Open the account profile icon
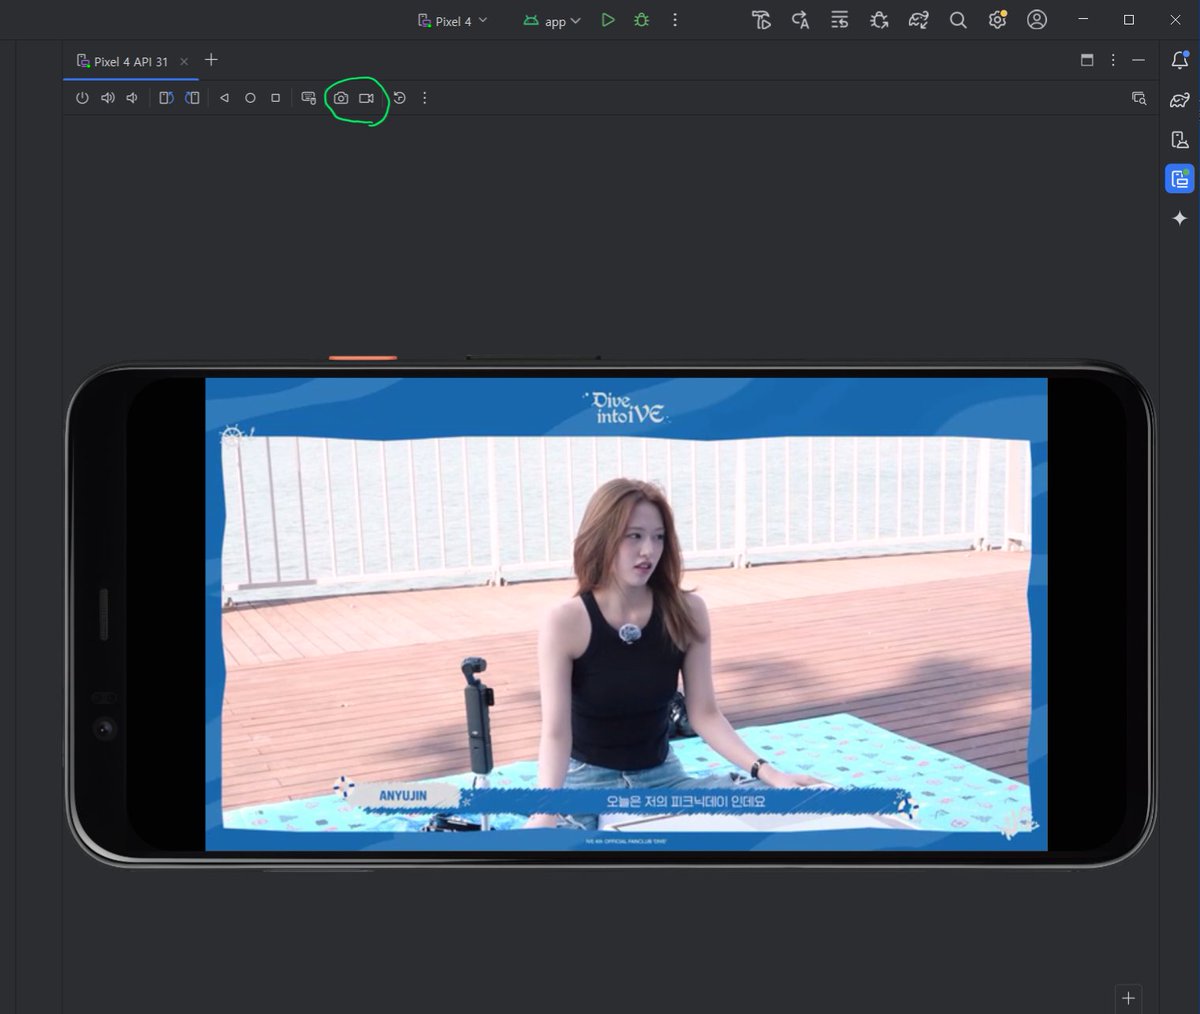Image resolution: width=1200 pixels, height=1014 pixels. [x=1037, y=20]
